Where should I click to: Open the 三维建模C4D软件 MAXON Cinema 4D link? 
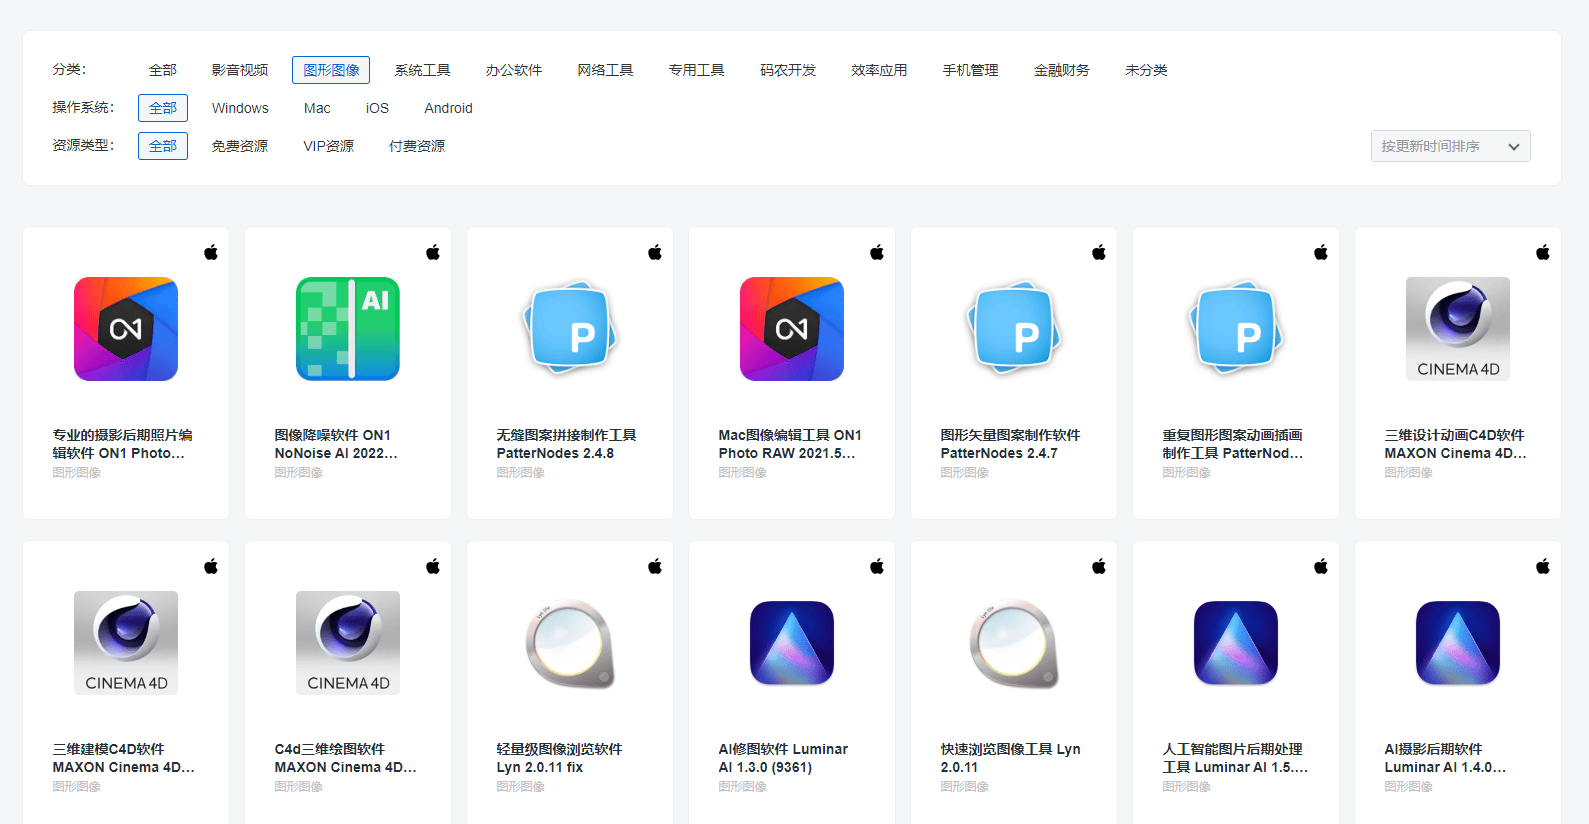(x=124, y=758)
